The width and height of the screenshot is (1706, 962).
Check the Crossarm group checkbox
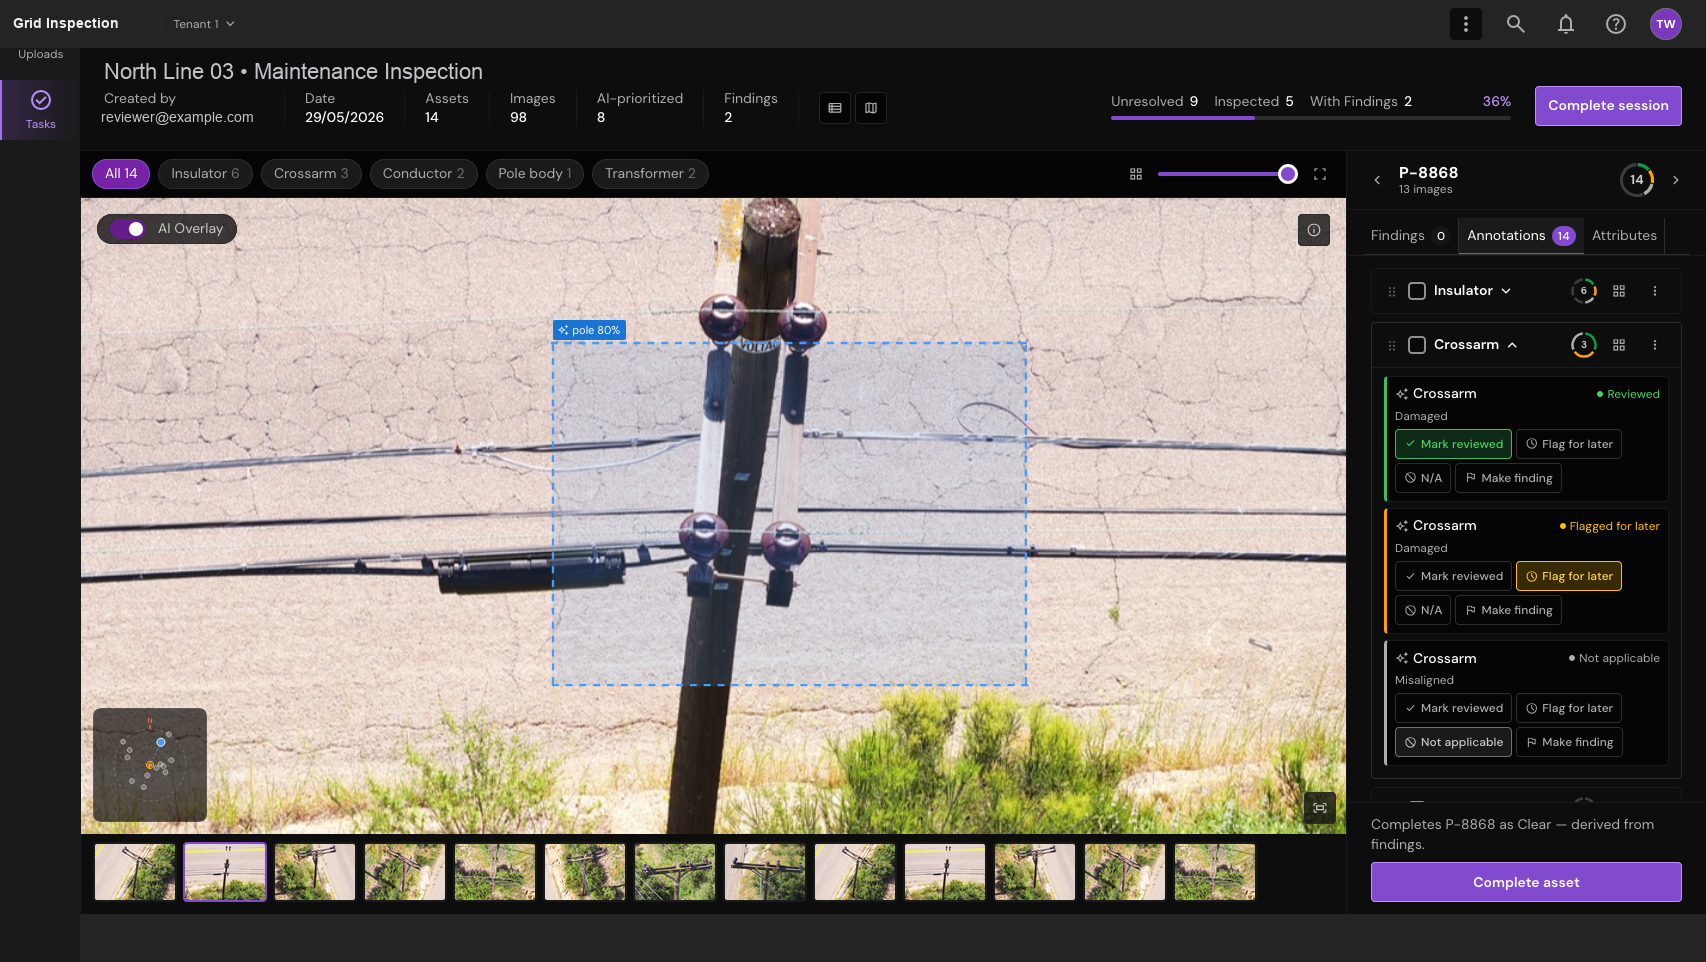click(x=1417, y=345)
